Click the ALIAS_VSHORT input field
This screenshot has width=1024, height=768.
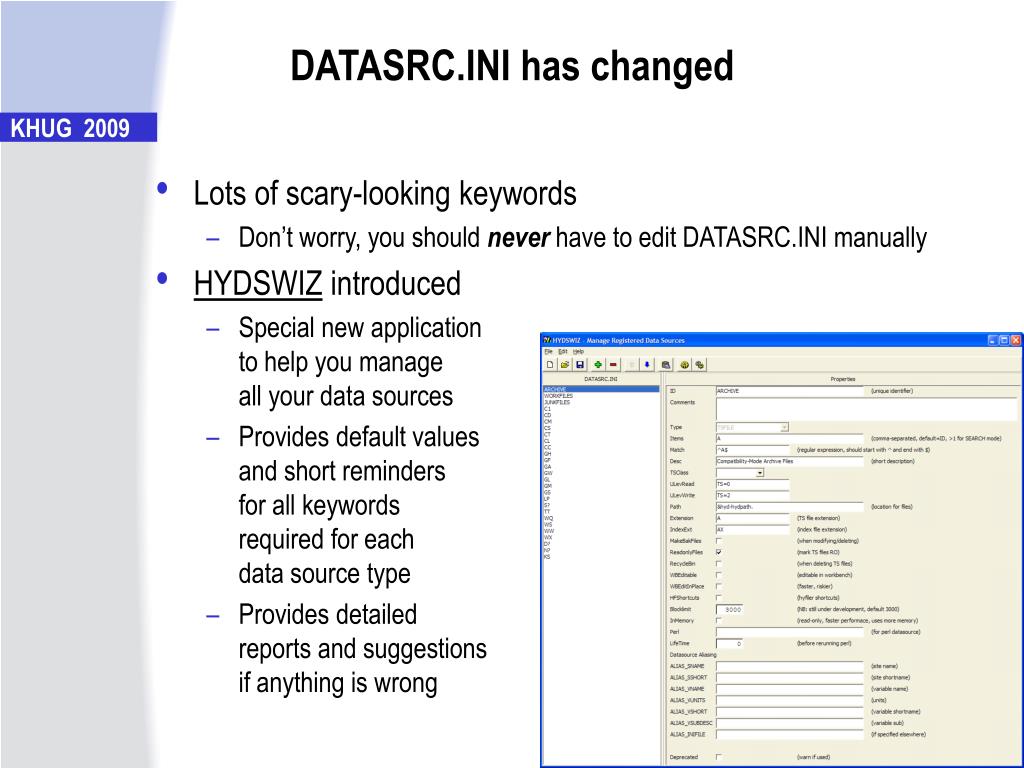pyautogui.click(x=790, y=712)
